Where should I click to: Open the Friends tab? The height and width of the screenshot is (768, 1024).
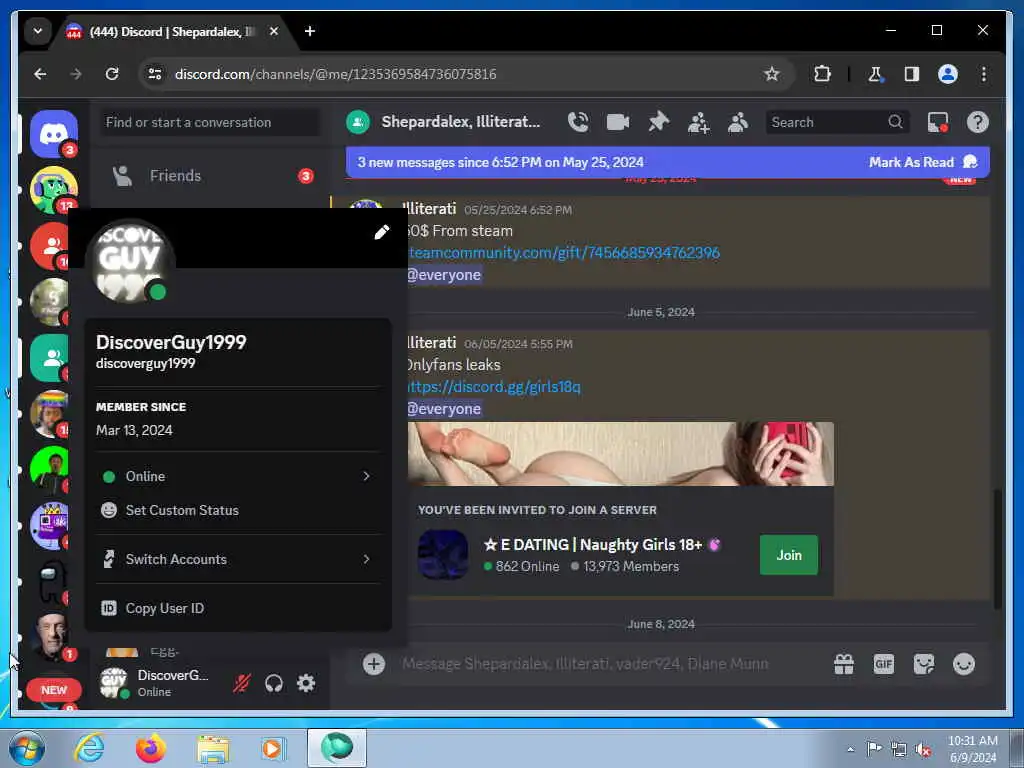tap(209, 176)
